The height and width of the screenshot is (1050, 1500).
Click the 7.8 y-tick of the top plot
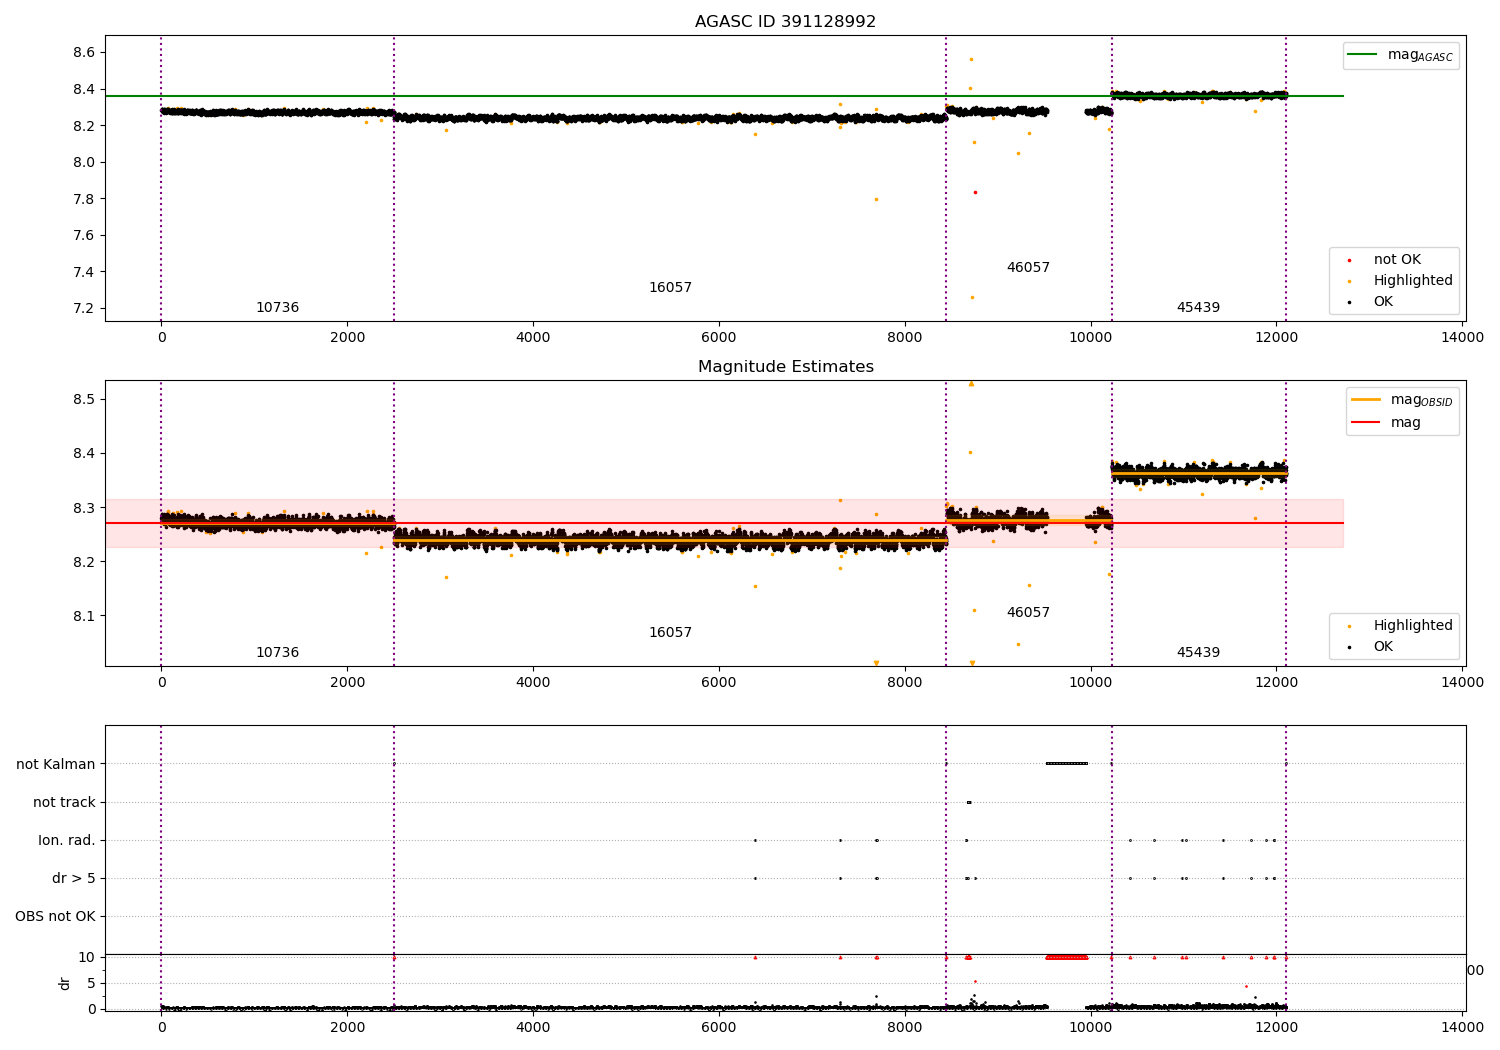(84, 199)
